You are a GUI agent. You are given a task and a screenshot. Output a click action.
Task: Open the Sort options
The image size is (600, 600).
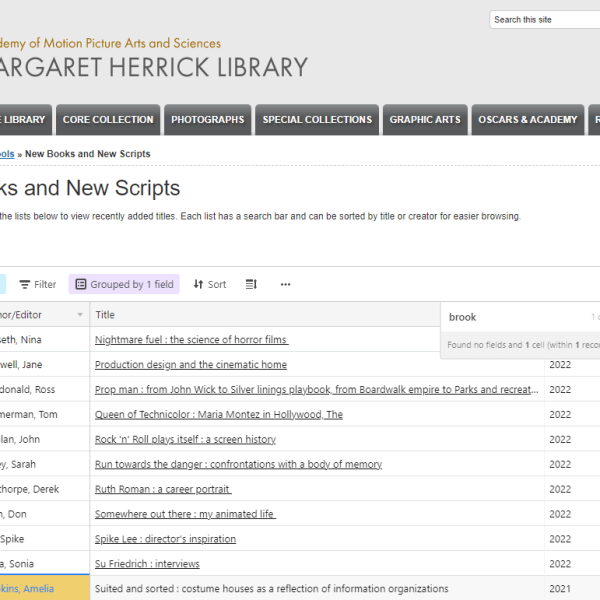(210, 285)
